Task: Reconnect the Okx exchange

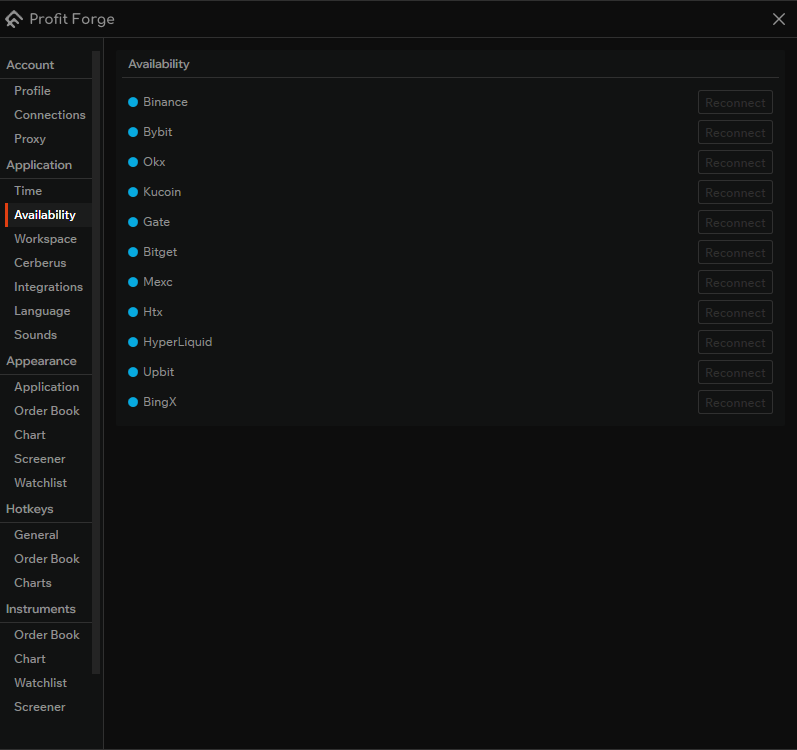Action: 735,163
